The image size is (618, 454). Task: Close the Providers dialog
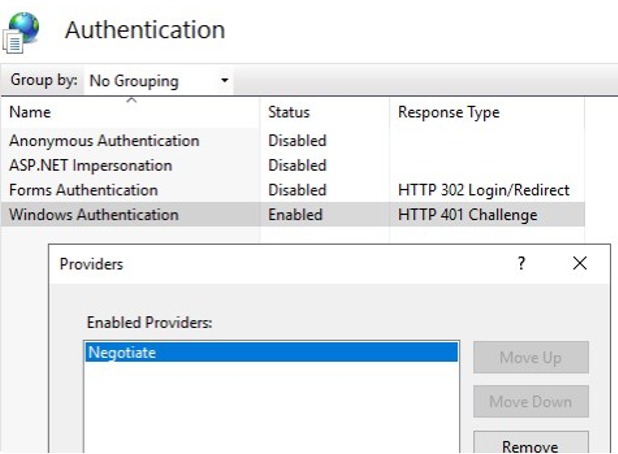pyautogui.click(x=580, y=263)
